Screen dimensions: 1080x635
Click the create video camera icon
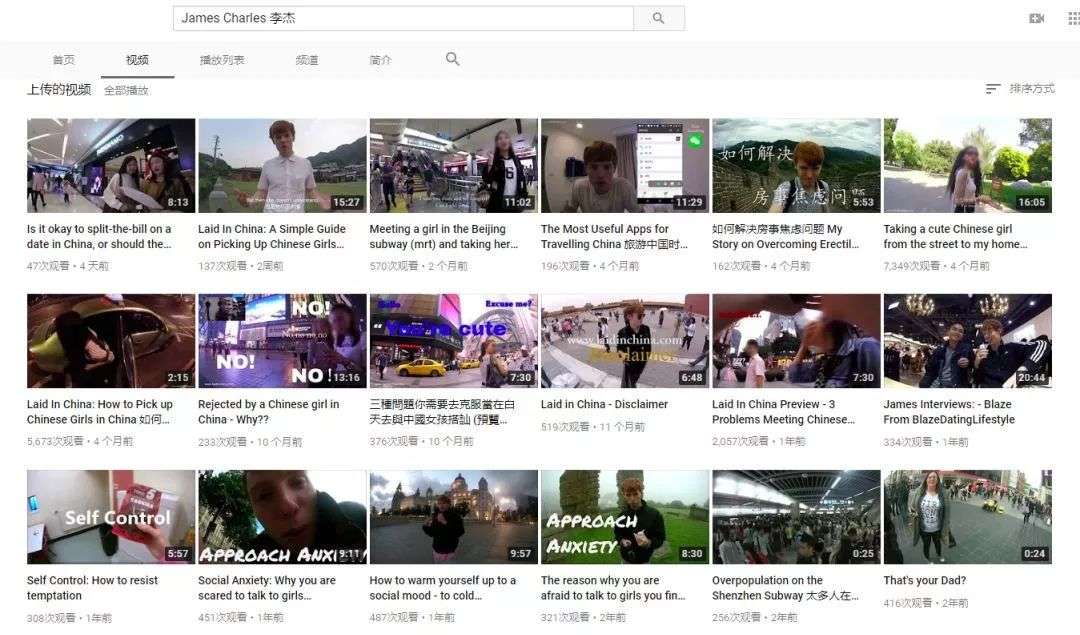click(1036, 18)
